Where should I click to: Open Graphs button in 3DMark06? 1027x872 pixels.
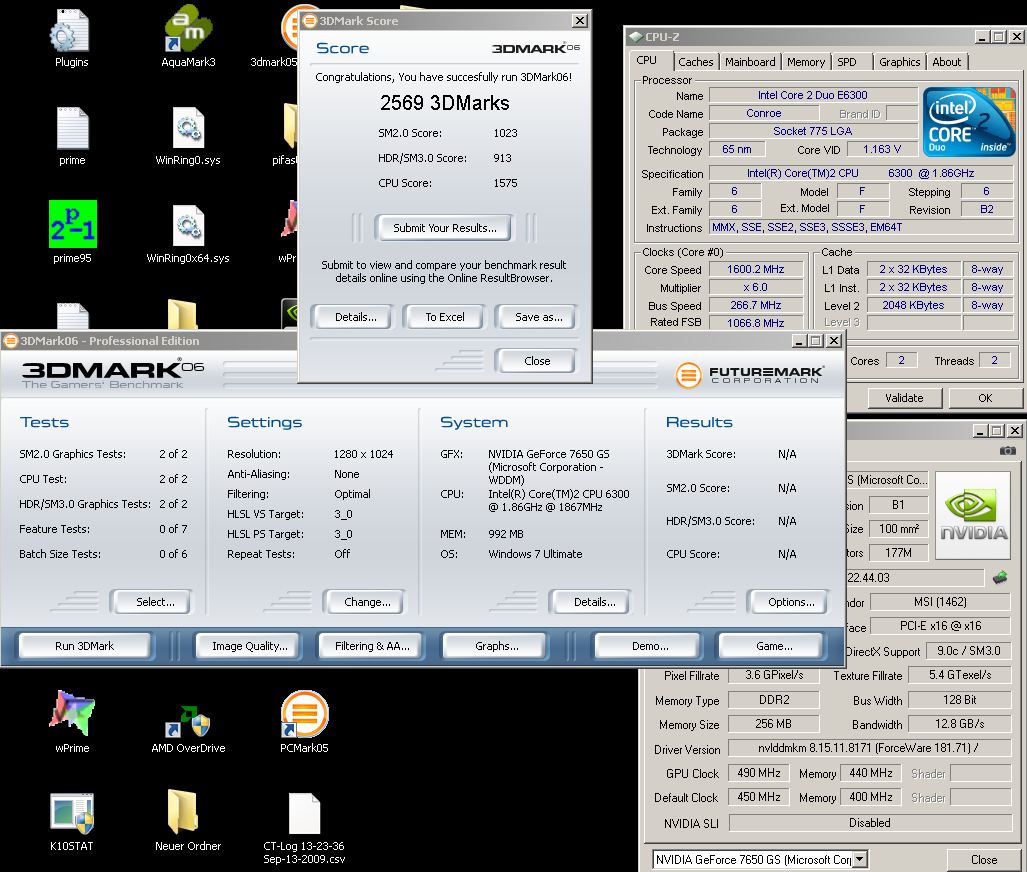pyautogui.click(x=496, y=646)
